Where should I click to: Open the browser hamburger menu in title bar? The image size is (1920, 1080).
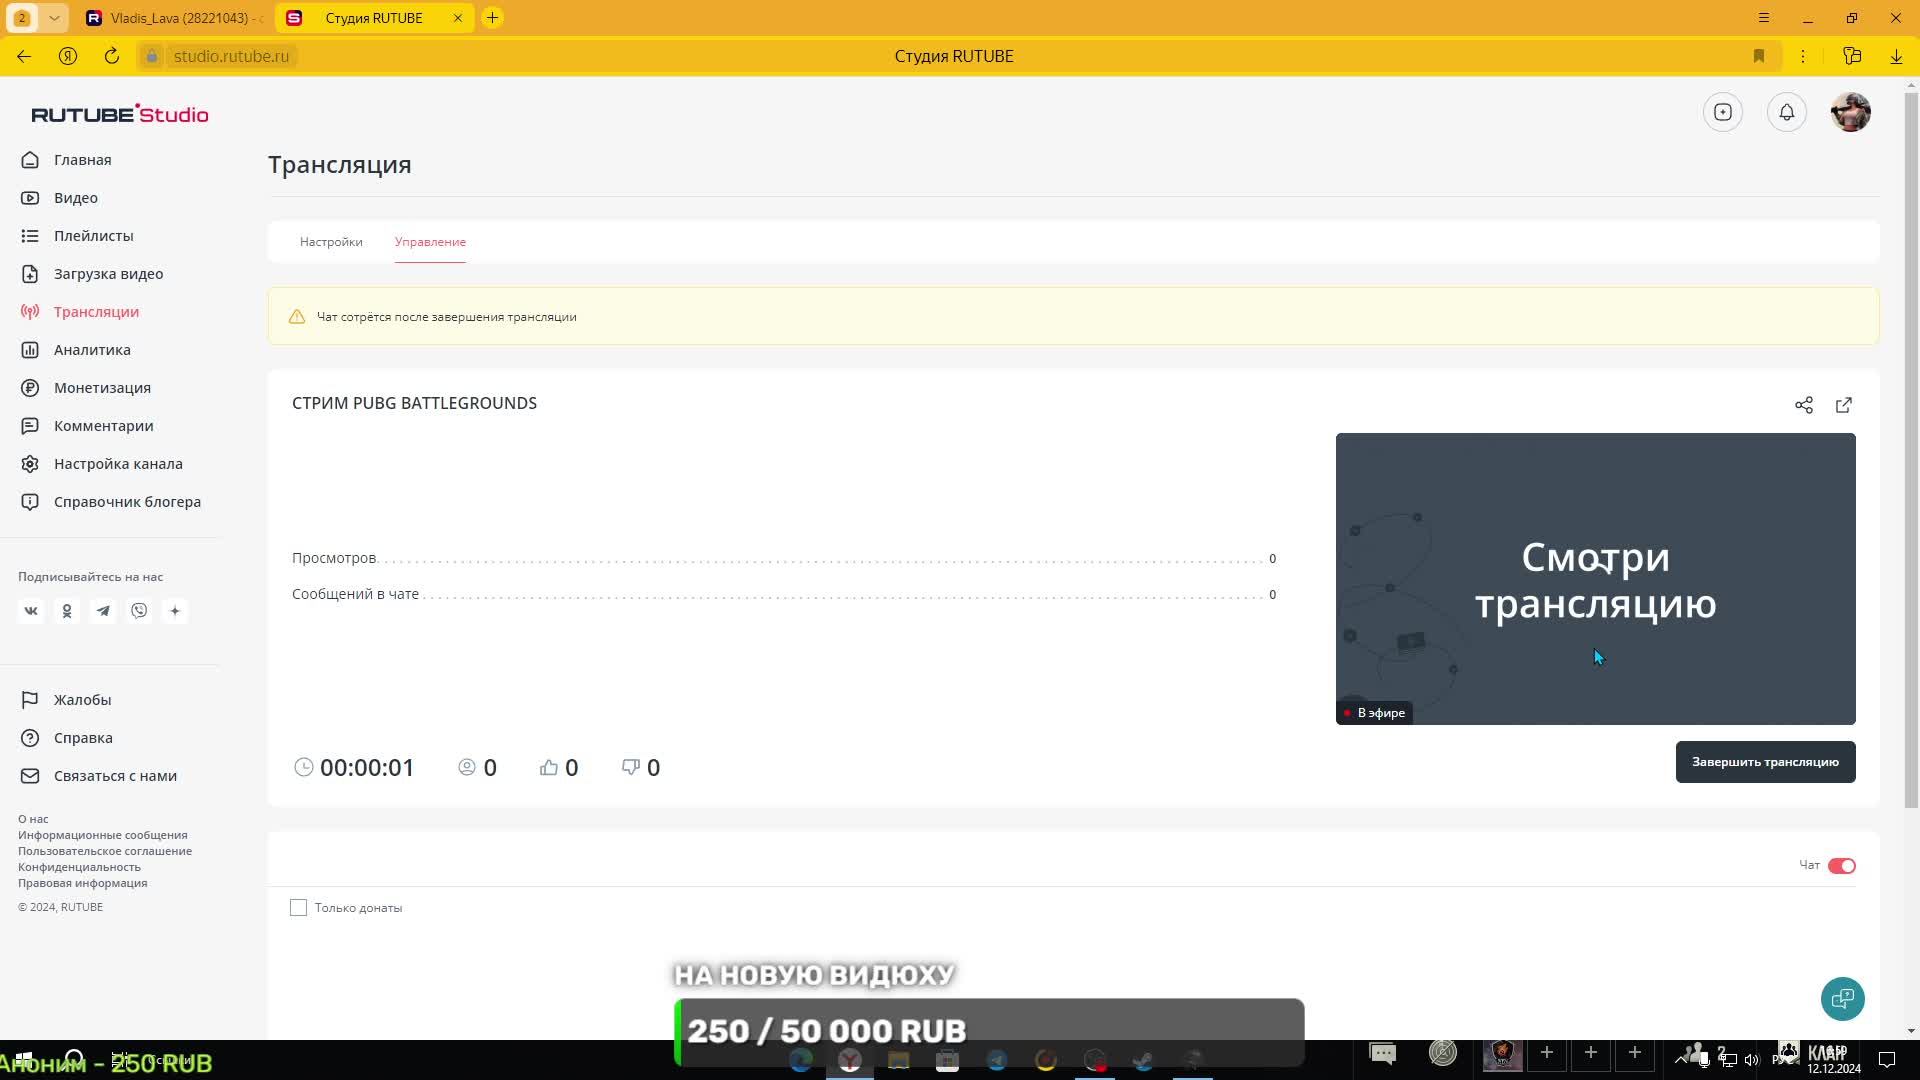pos(1764,18)
